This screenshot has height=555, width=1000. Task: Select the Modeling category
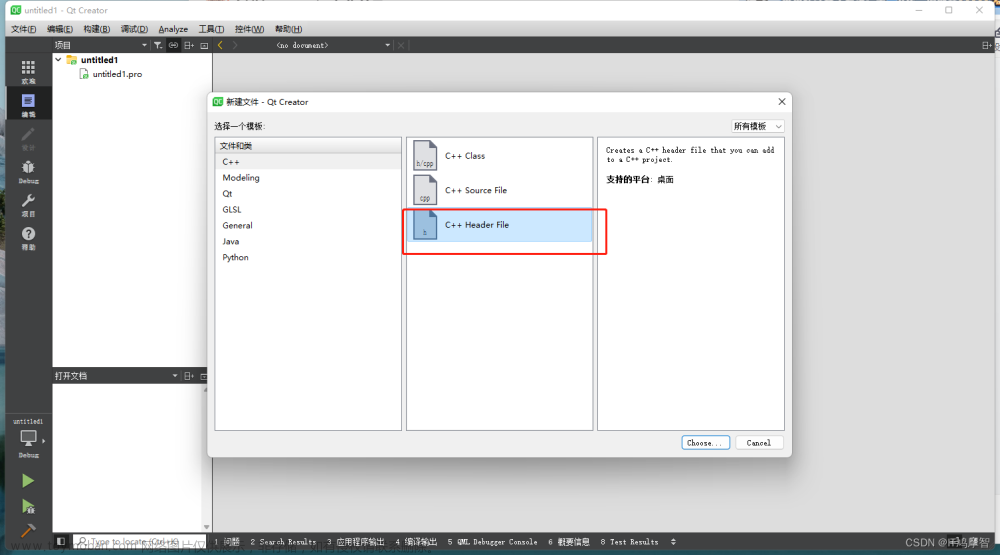308,178
